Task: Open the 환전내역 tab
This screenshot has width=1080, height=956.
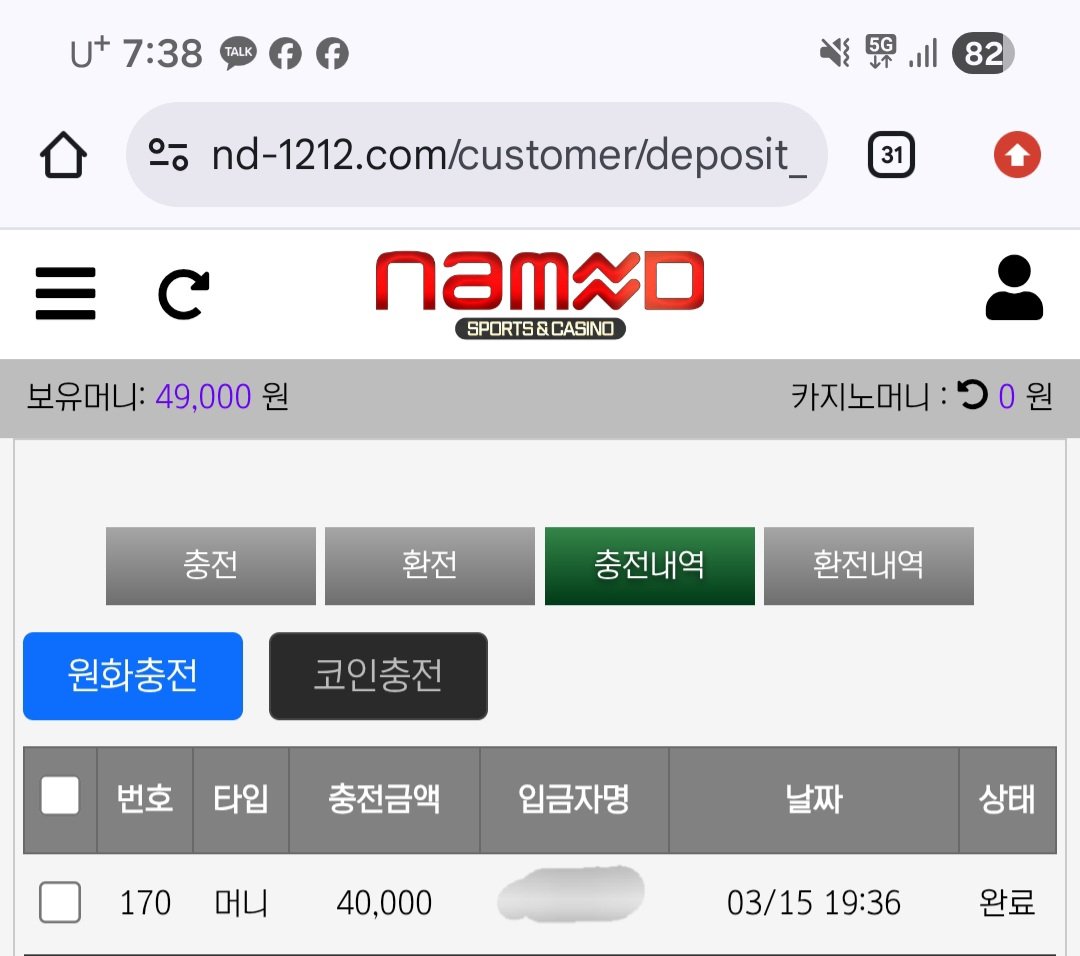Action: tap(869, 566)
